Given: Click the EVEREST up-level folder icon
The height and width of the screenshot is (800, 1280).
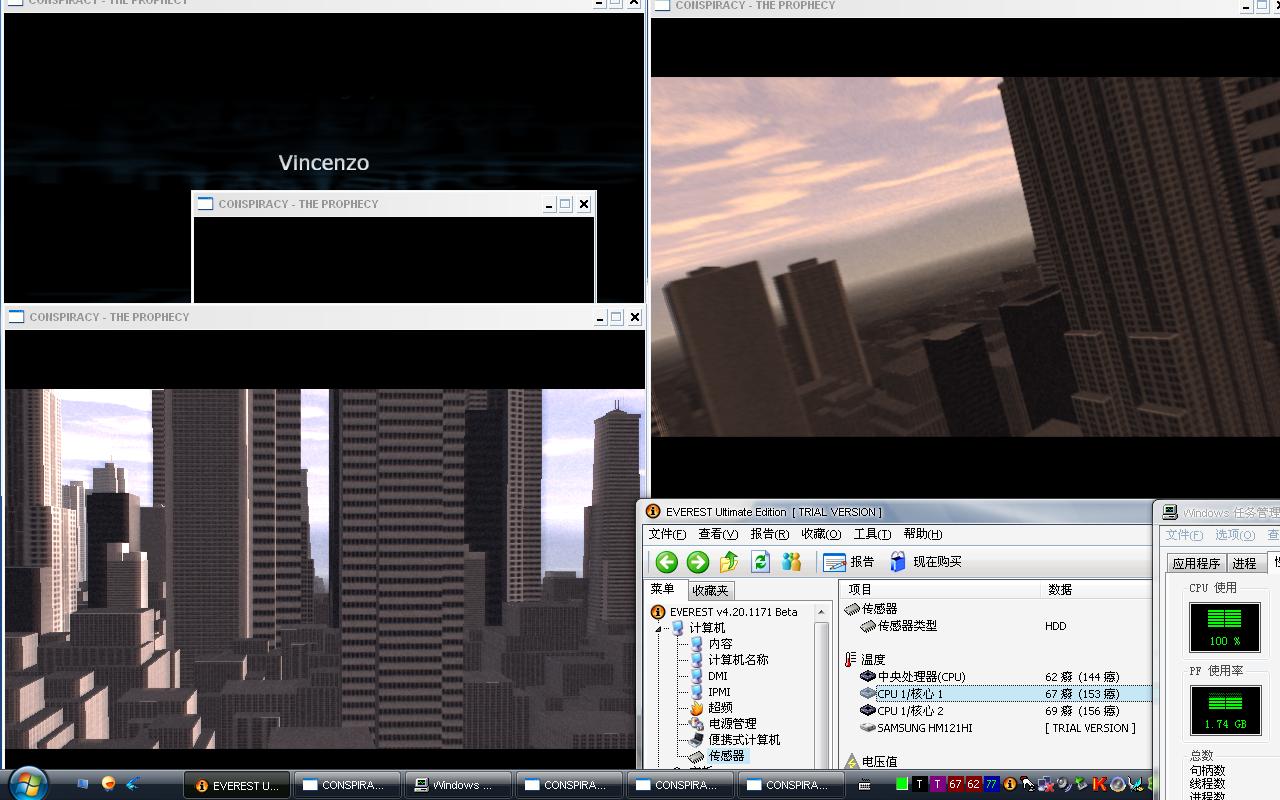Looking at the screenshot, I should (729, 562).
